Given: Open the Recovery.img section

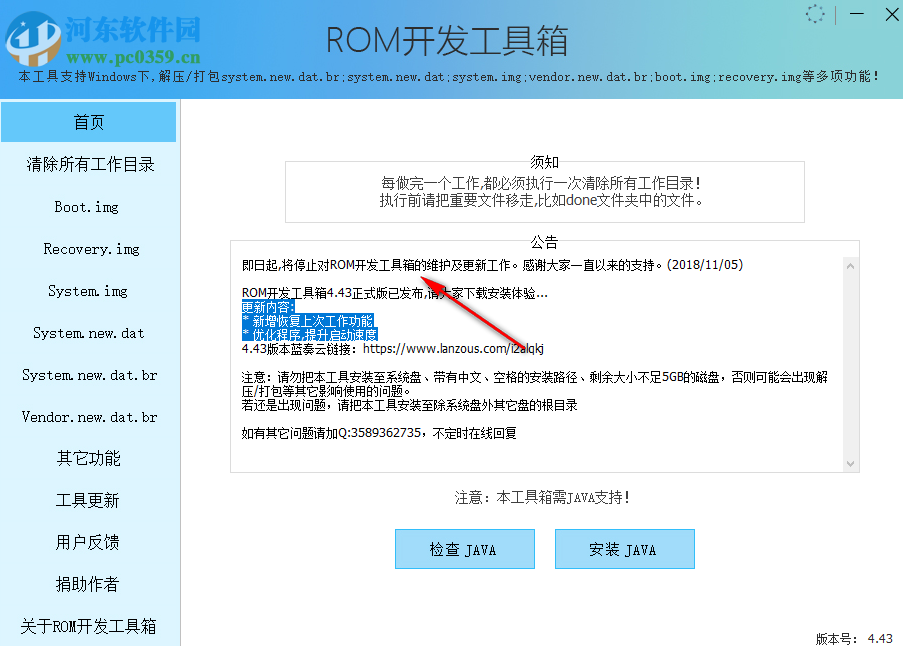Looking at the screenshot, I should 88,248.
